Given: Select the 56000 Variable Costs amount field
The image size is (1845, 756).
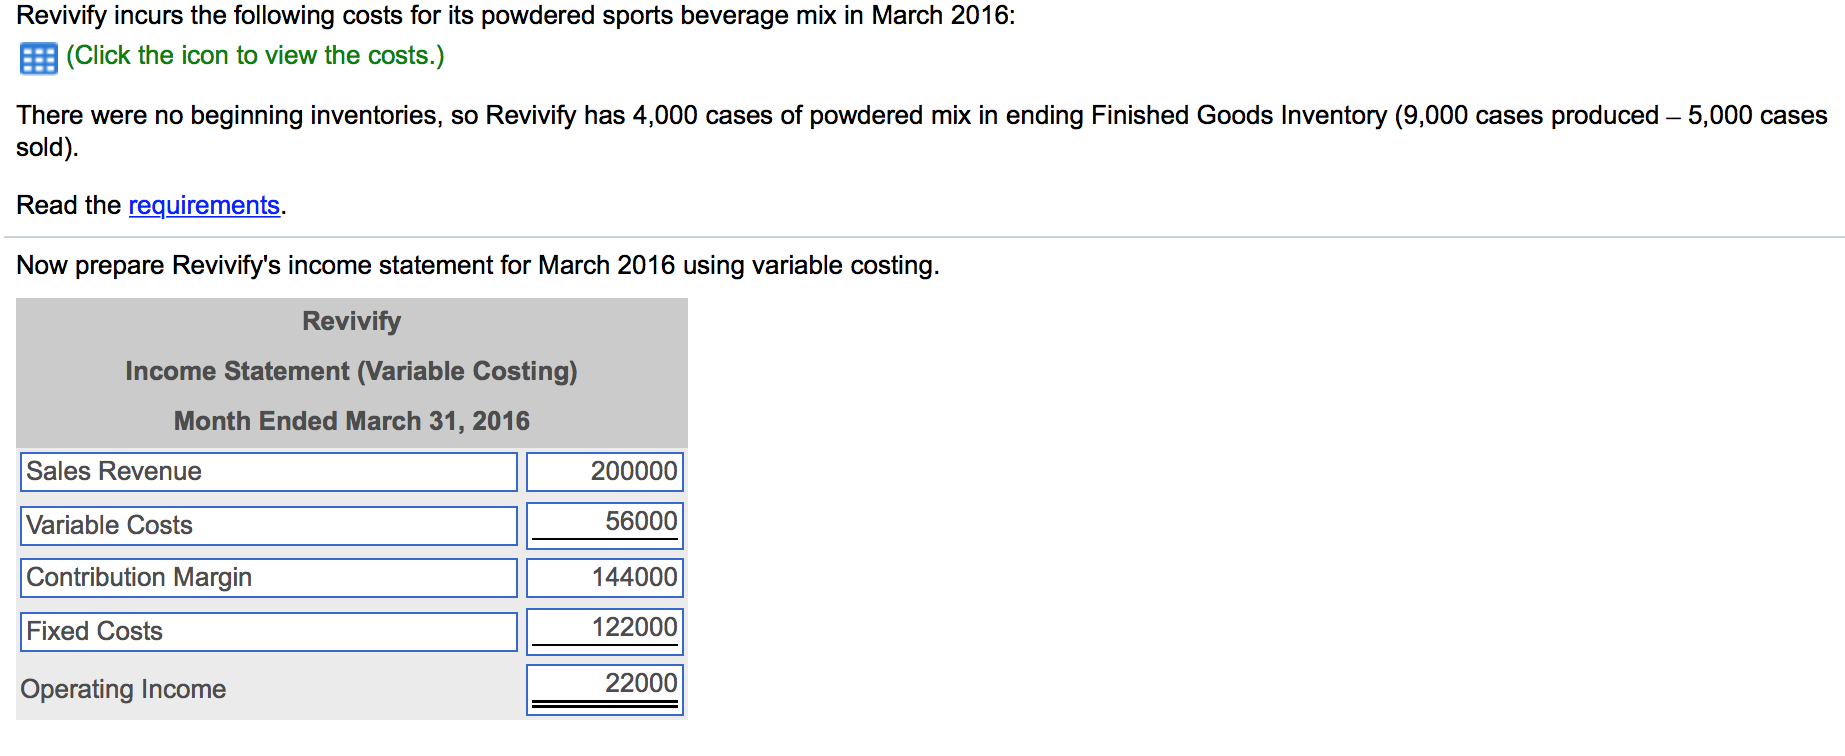Looking at the screenshot, I should pos(602,523).
